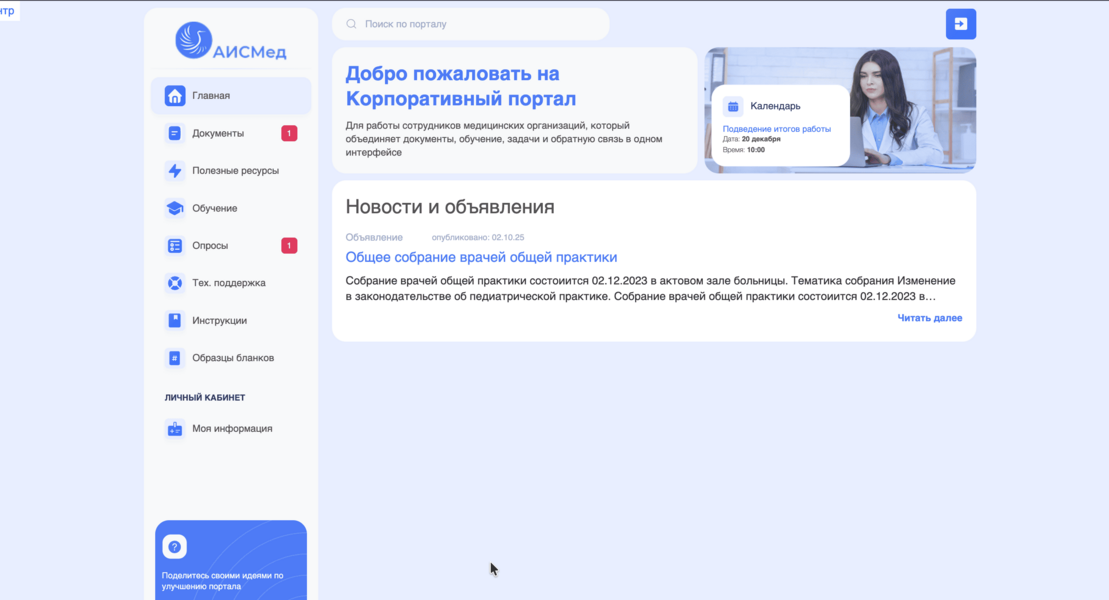Viewport: 1109px width, 600px height.
Task: Click the Добро пожаловать на Корпоративный портал heading
Action: [x=460, y=86]
